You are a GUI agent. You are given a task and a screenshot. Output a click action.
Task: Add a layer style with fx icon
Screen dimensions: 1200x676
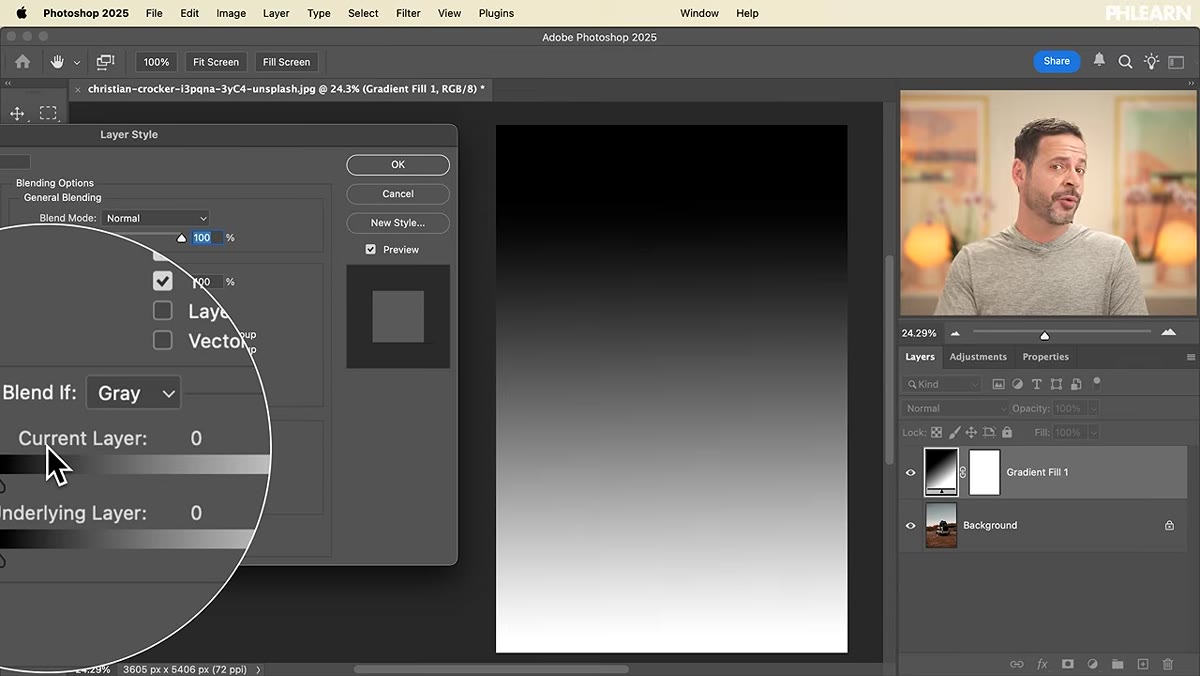(1042, 664)
